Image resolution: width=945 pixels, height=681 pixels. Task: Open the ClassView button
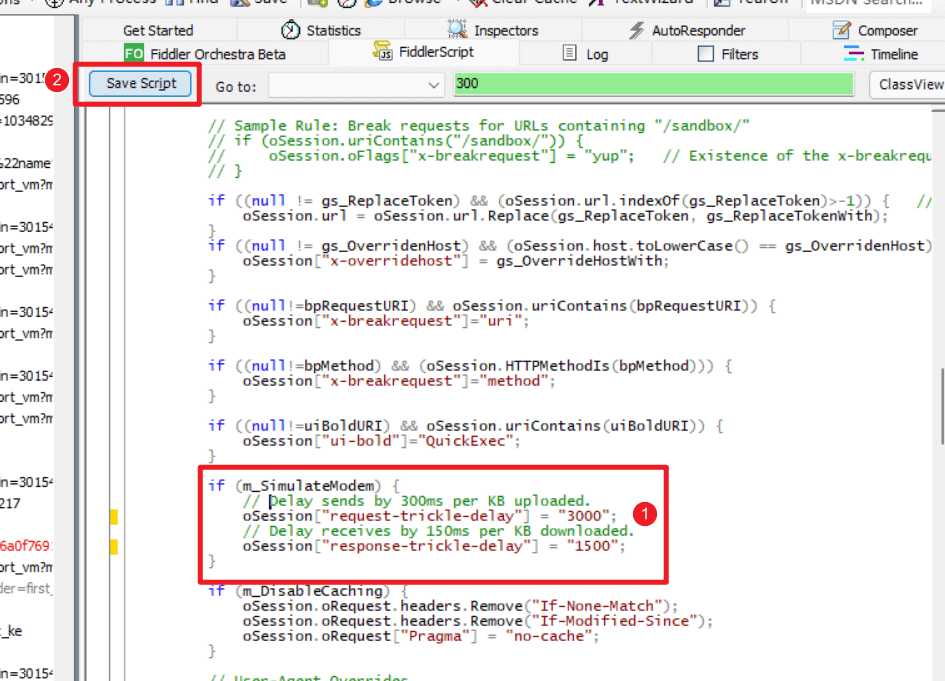910,84
